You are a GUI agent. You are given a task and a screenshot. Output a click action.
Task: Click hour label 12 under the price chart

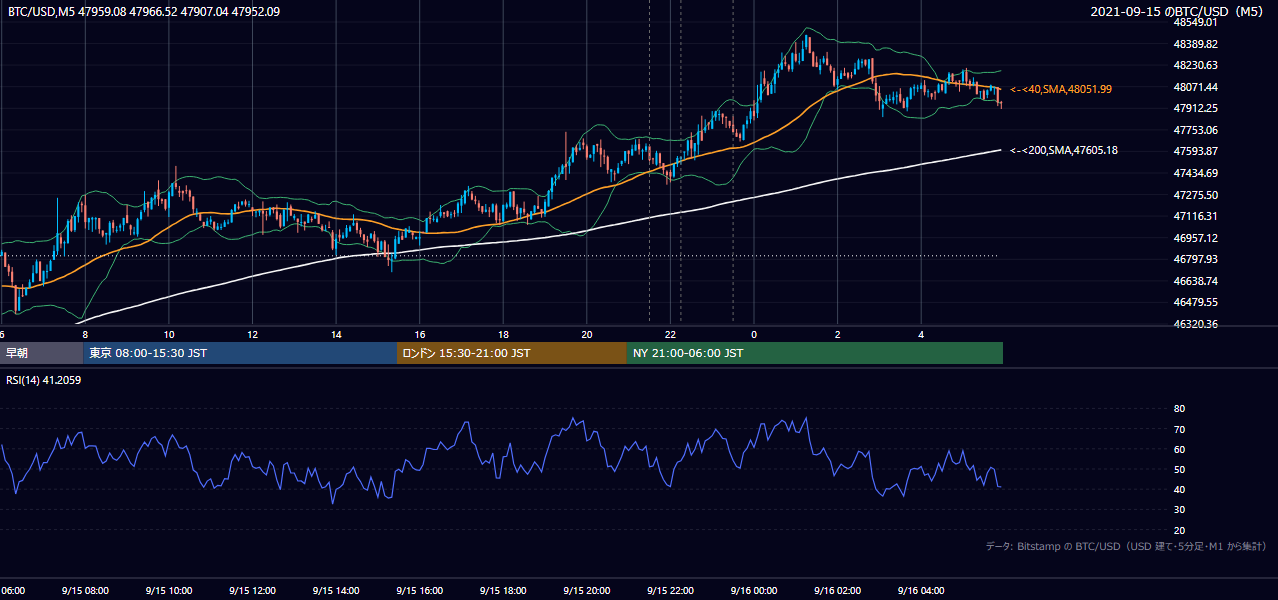[x=253, y=334]
